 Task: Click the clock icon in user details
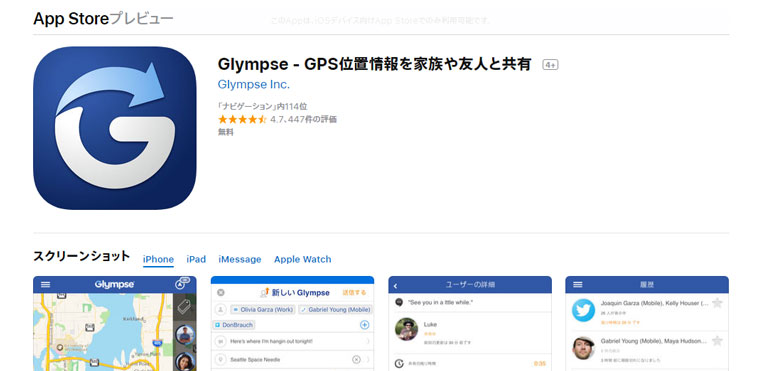(x=399, y=363)
